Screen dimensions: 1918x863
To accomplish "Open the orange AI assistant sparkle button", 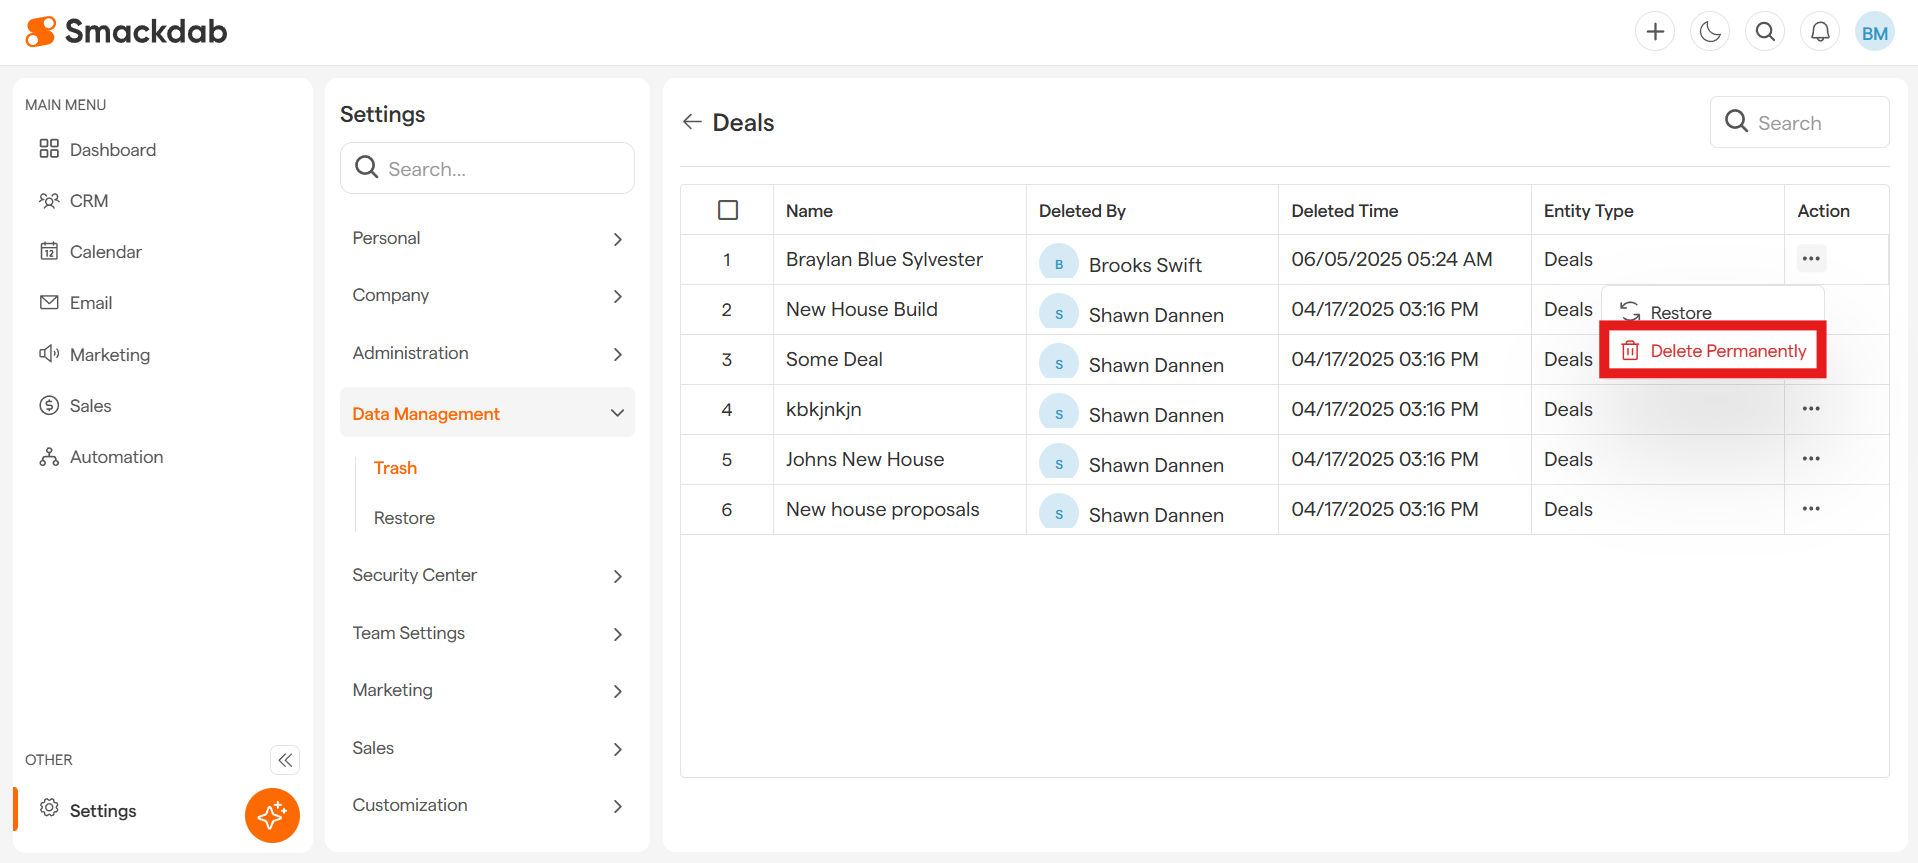I will (x=272, y=815).
